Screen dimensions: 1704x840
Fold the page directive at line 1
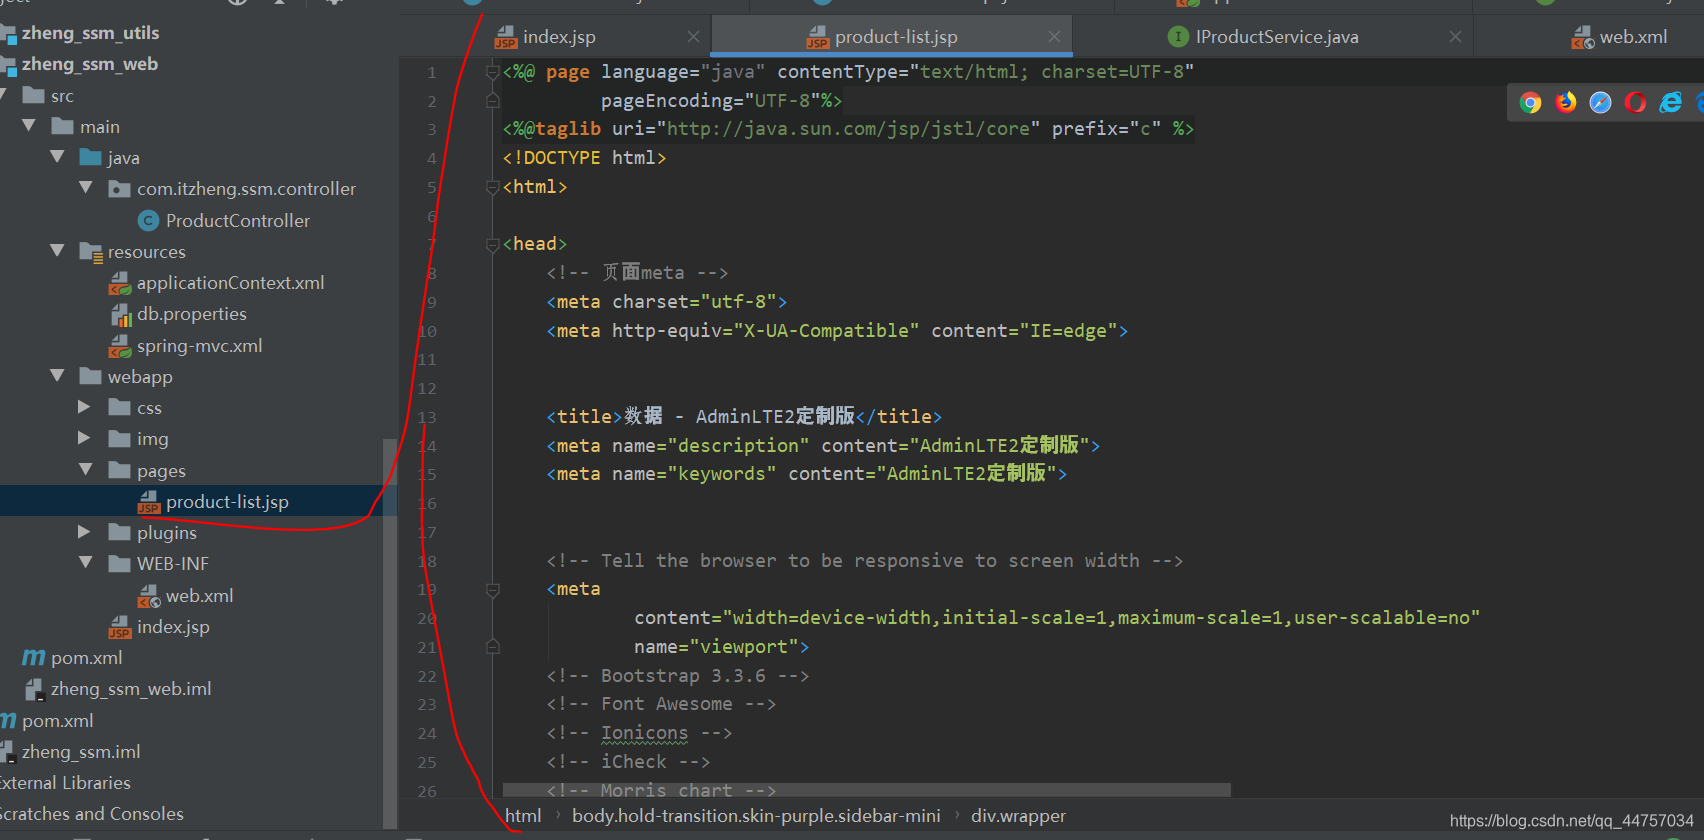(x=492, y=72)
